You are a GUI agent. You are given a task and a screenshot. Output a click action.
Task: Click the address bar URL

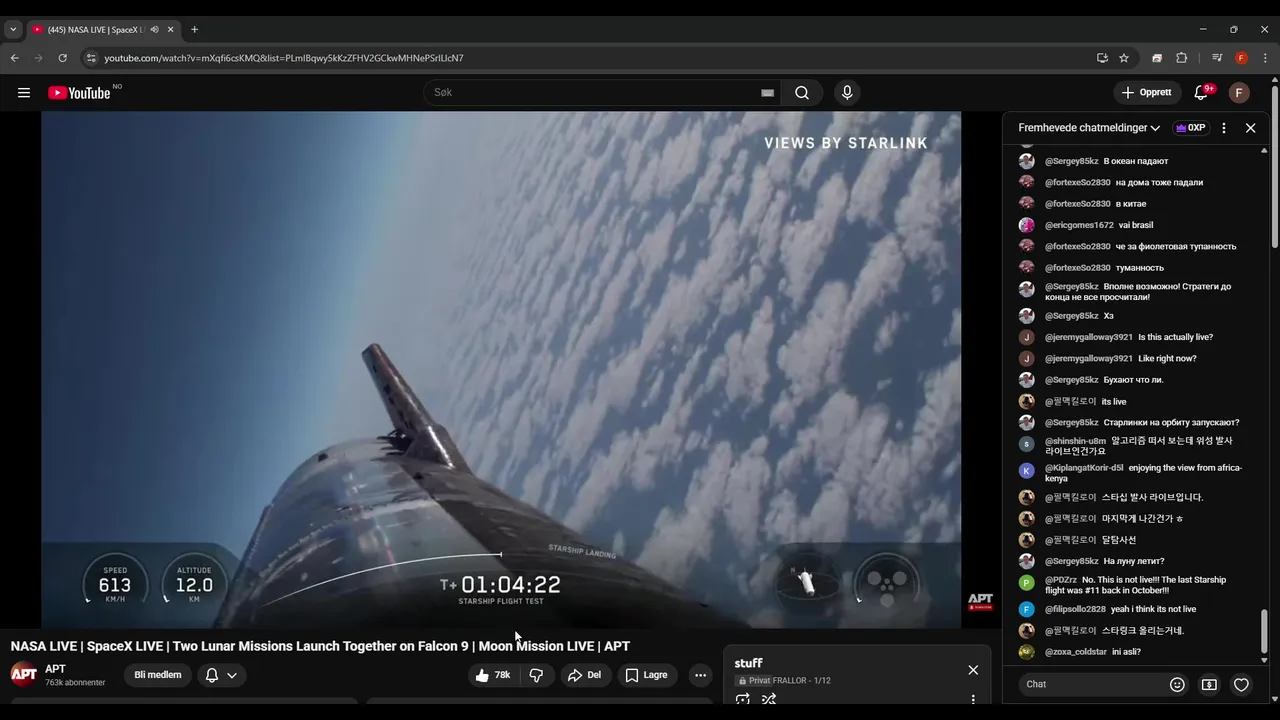point(284,58)
